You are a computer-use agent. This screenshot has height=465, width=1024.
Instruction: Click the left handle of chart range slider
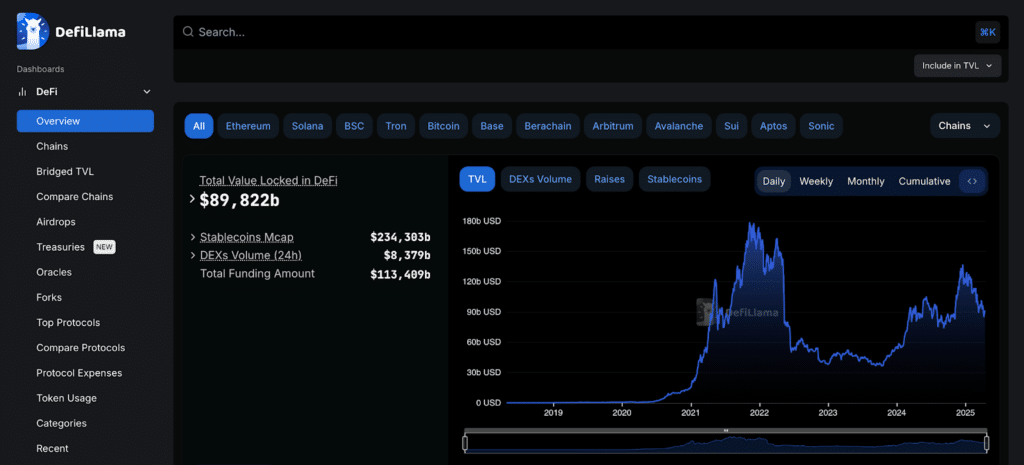[x=465, y=443]
